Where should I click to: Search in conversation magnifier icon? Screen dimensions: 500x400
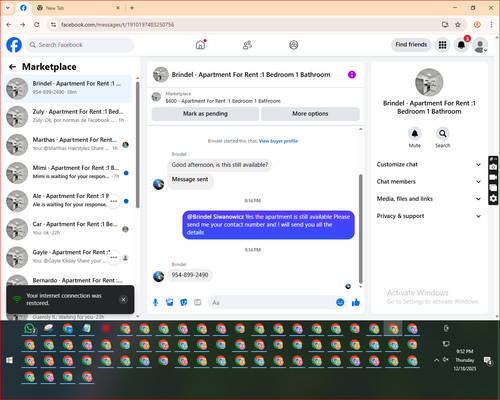[443, 134]
